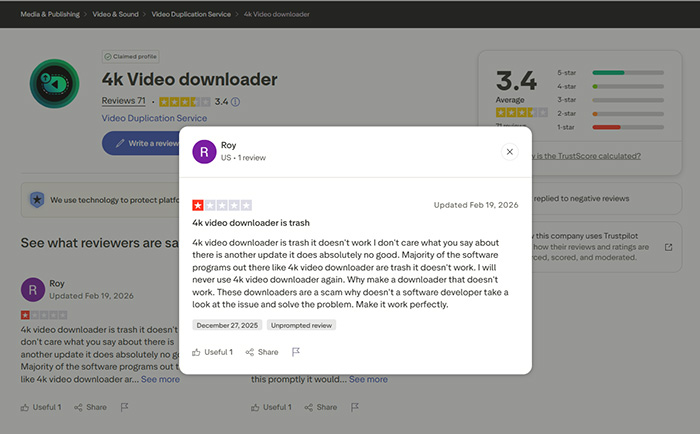Flag Roy's background review

pyautogui.click(x=124, y=407)
